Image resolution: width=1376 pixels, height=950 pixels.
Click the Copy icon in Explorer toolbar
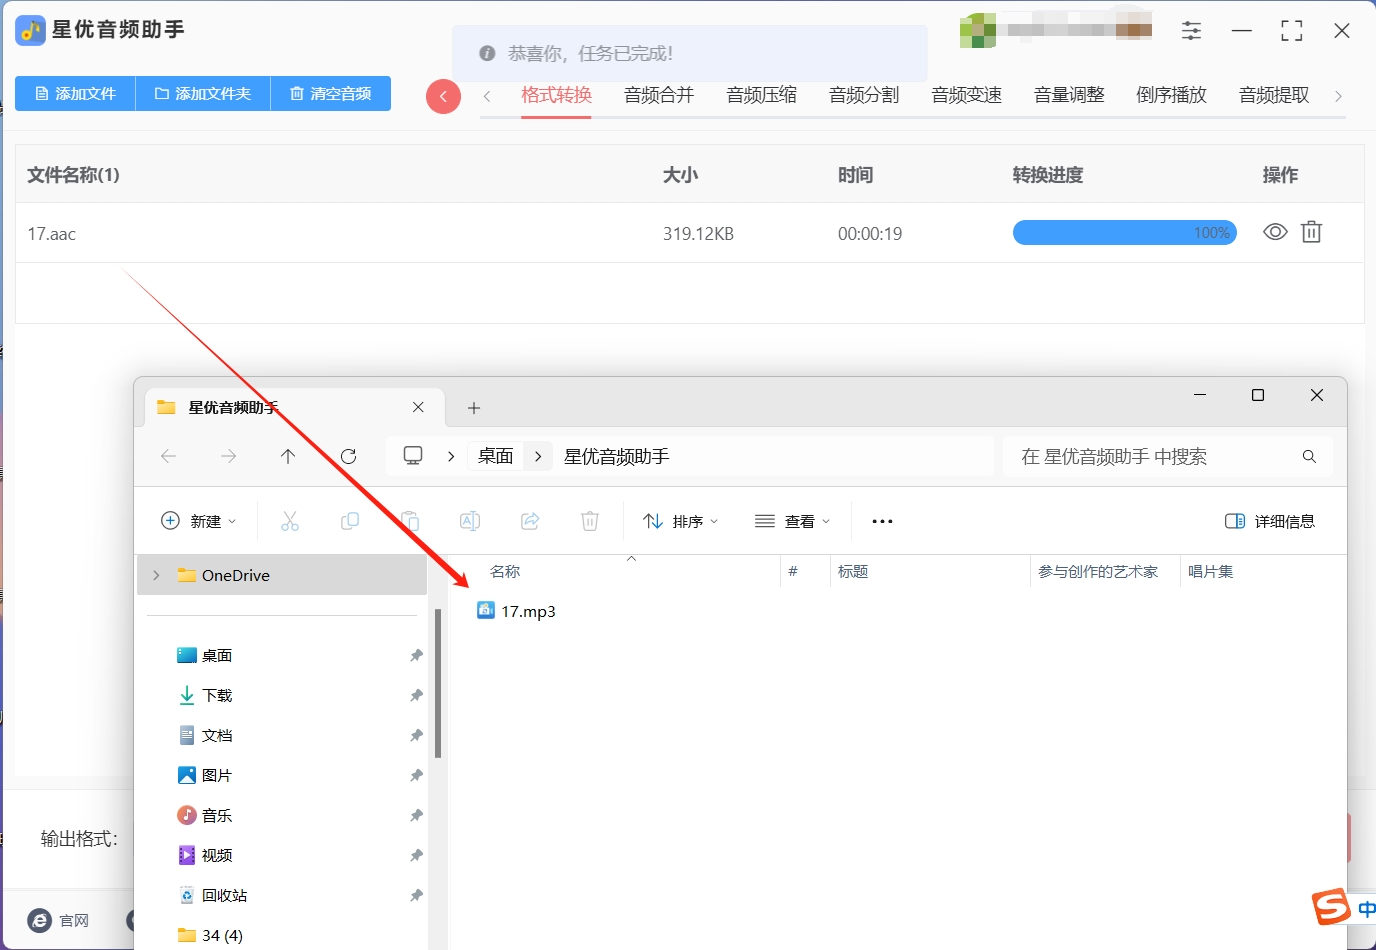coord(350,521)
